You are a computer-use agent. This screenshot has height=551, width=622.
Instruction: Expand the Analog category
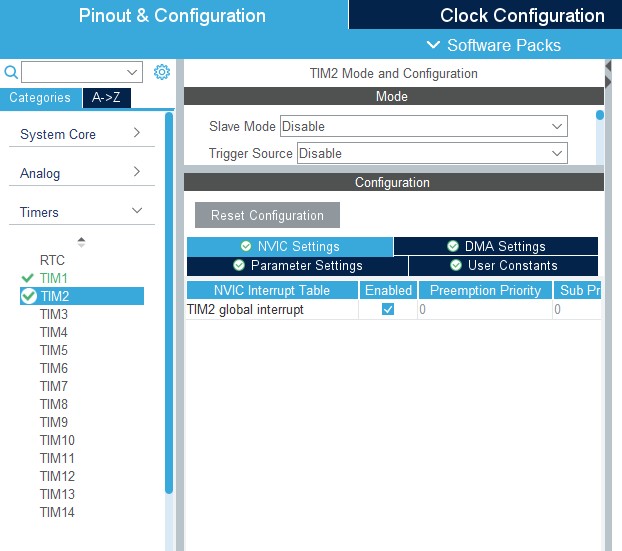[x=82, y=173]
